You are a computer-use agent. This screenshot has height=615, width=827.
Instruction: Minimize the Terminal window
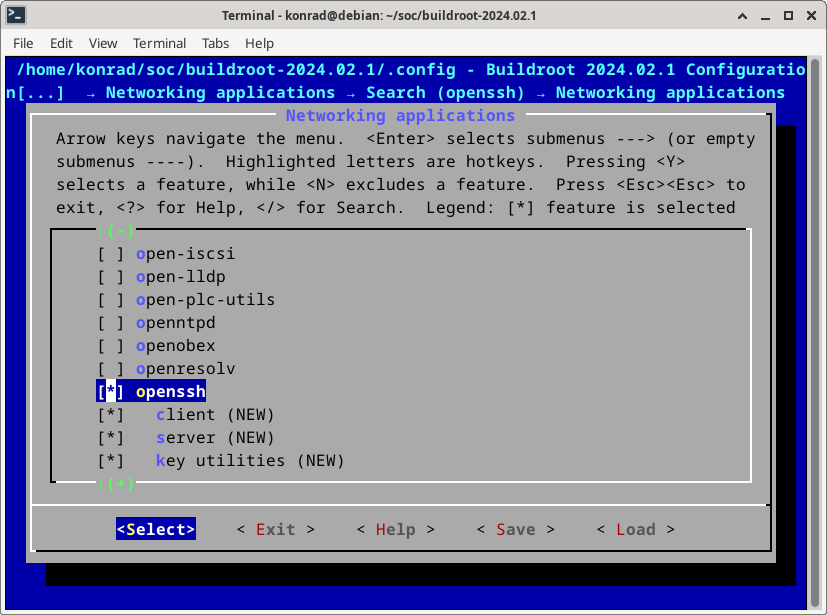pyautogui.click(x=765, y=16)
